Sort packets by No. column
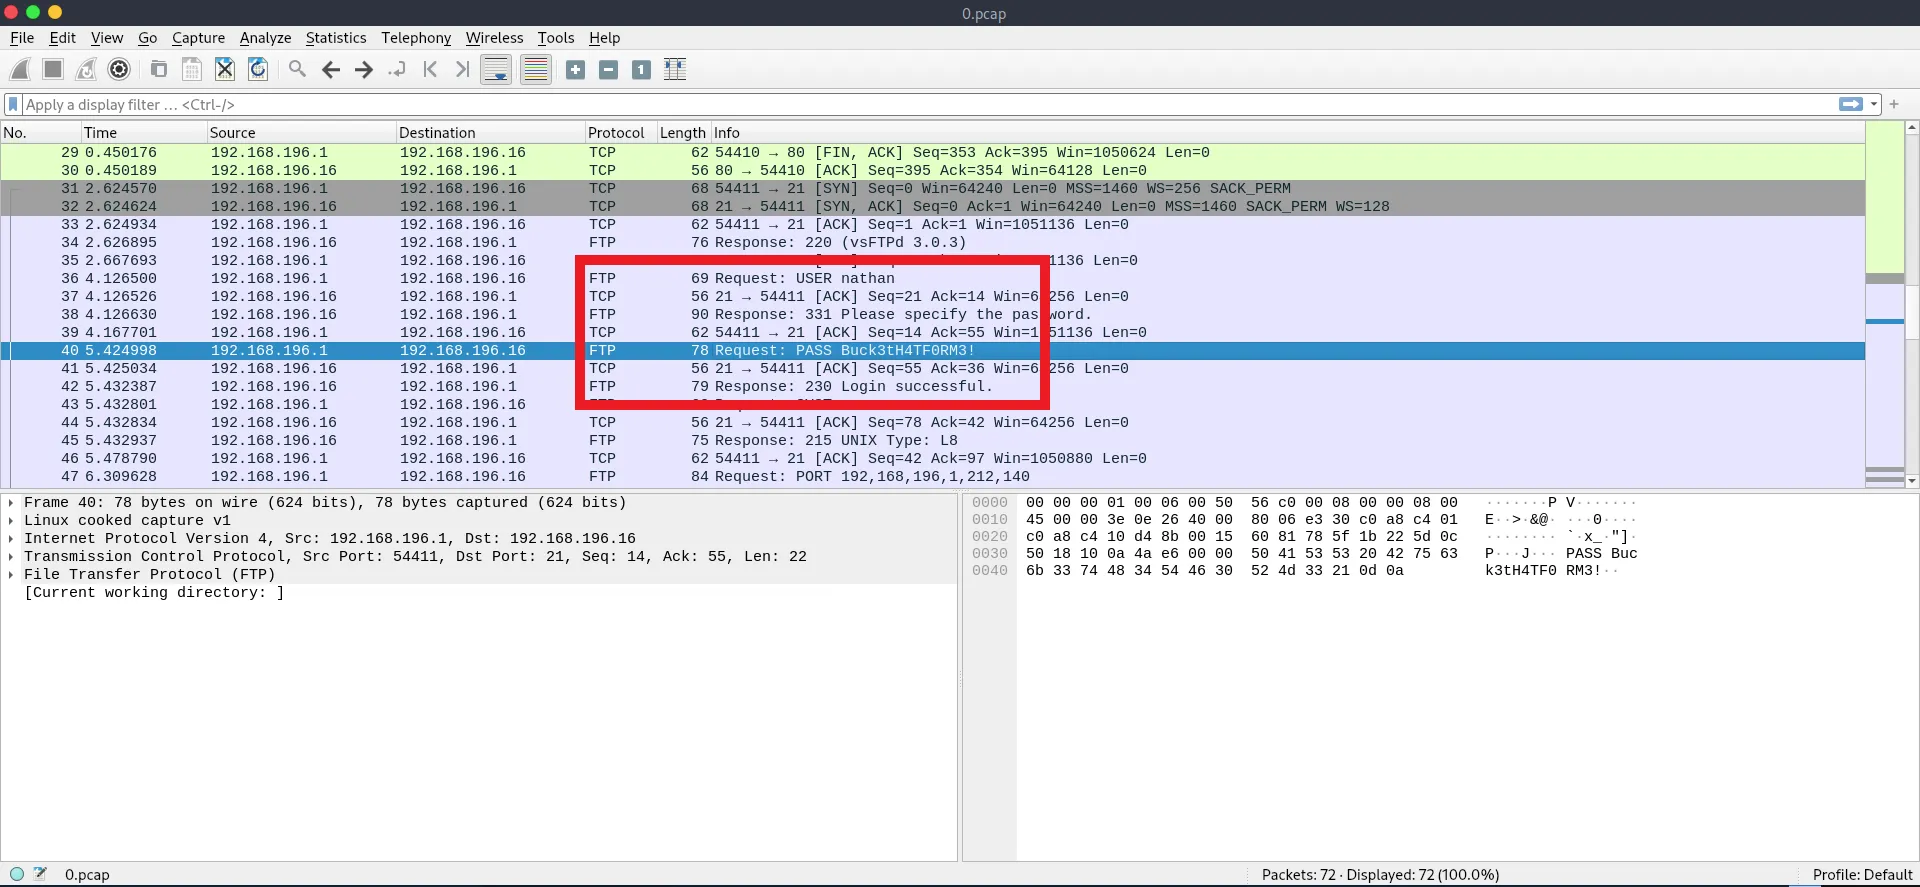This screenshot has width=1920, height=887. coord(40,133)
